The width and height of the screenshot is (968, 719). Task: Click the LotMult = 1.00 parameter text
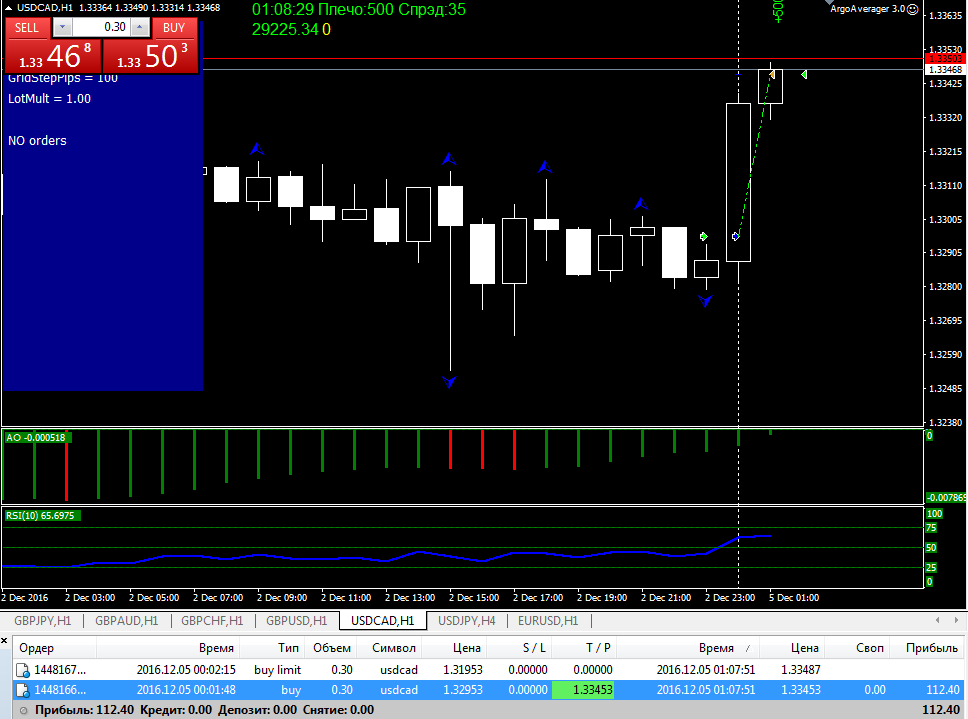(49, 99)
